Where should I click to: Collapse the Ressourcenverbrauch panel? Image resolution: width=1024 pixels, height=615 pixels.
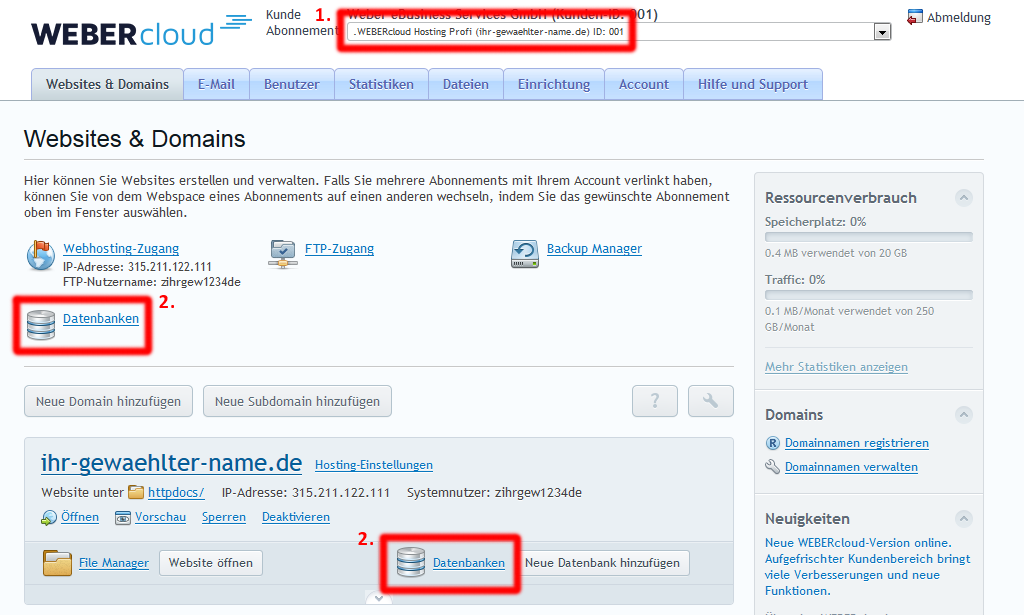964,198
